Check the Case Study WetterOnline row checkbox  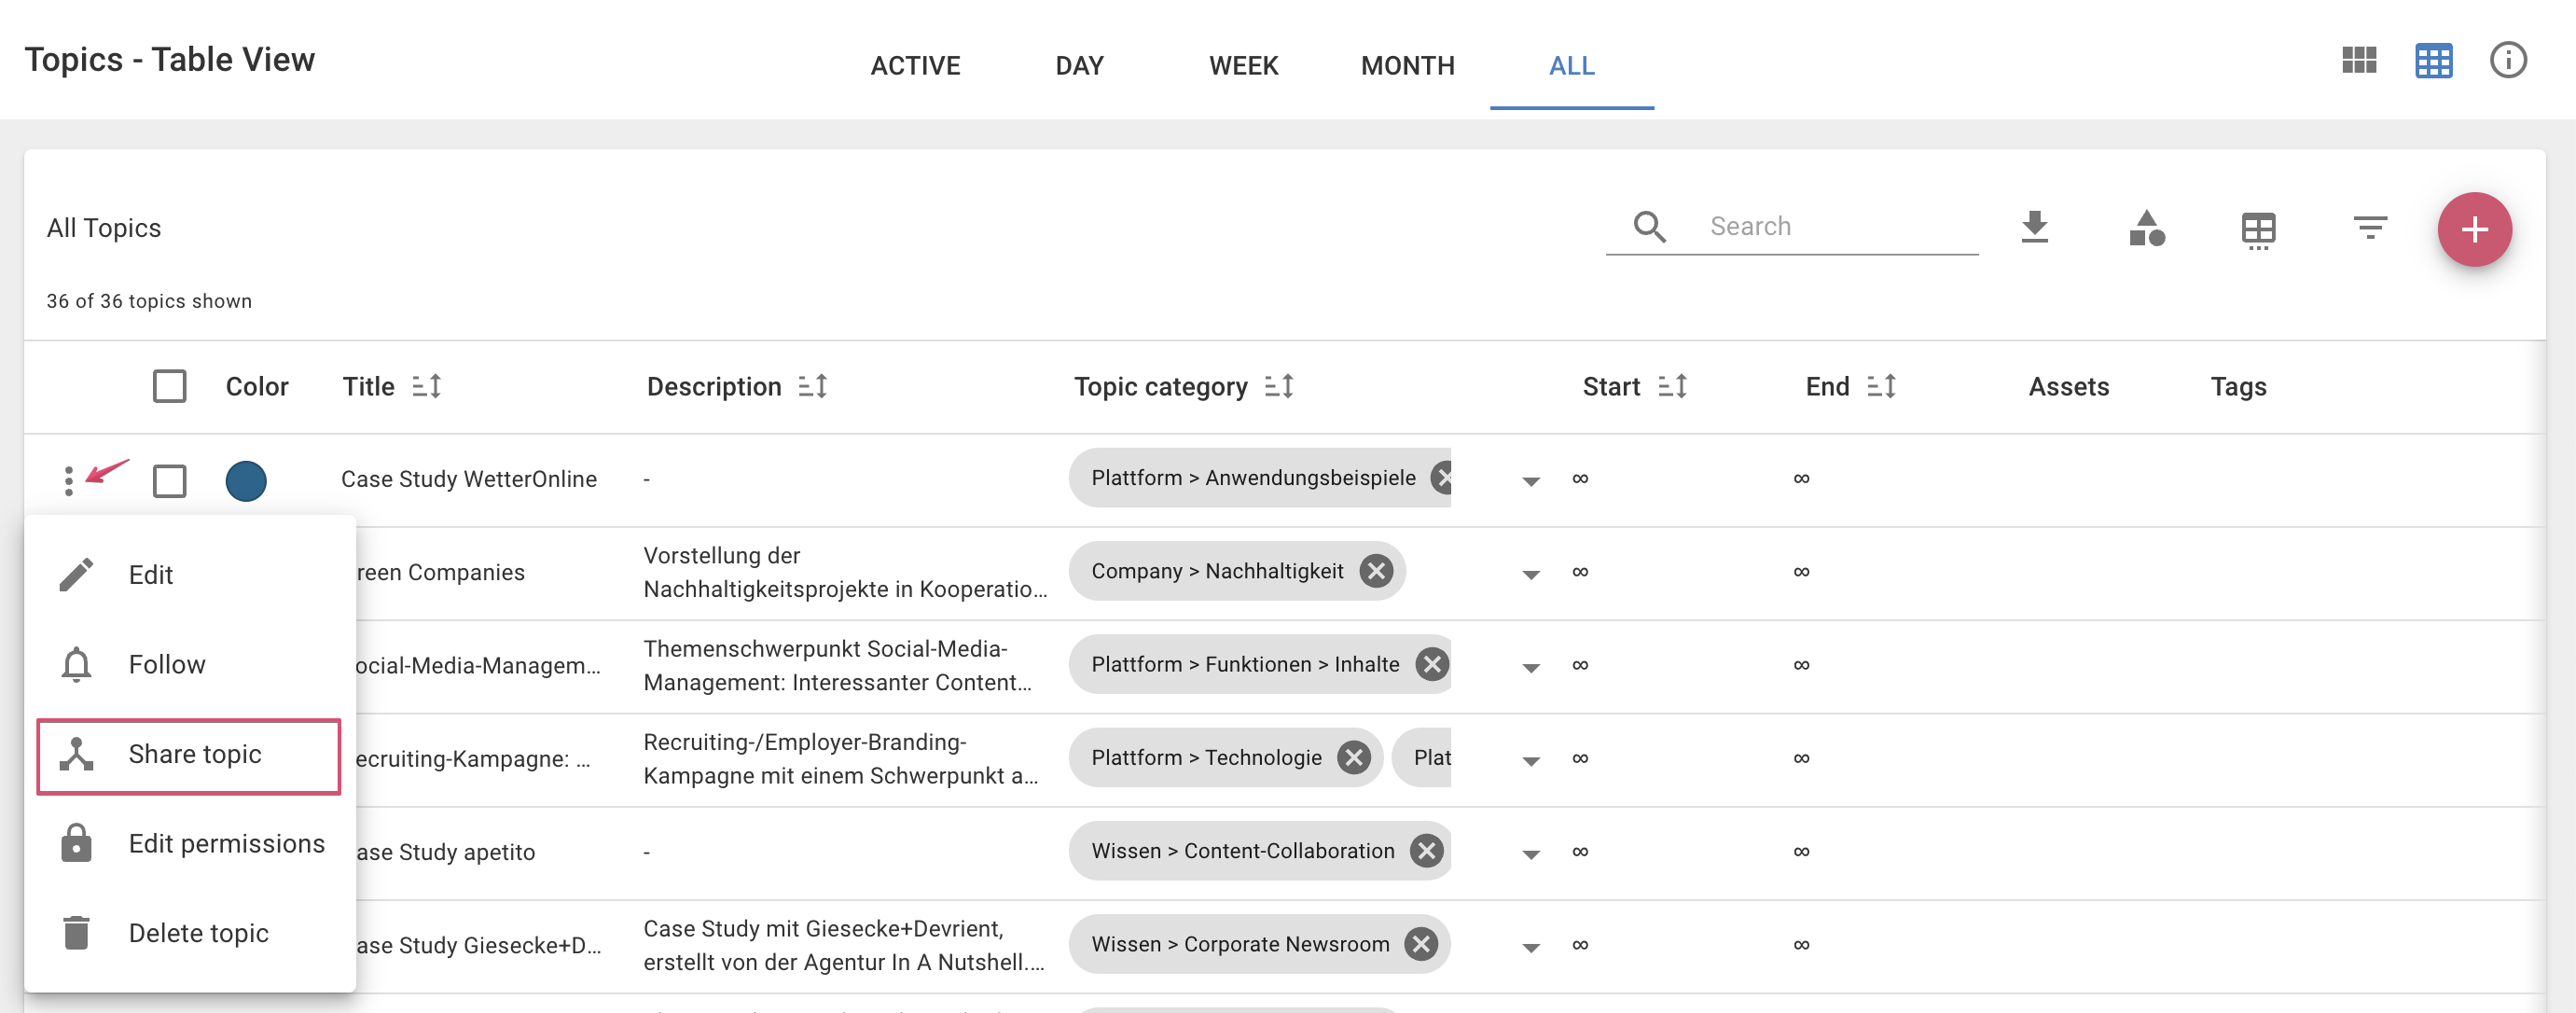(170, 481)
